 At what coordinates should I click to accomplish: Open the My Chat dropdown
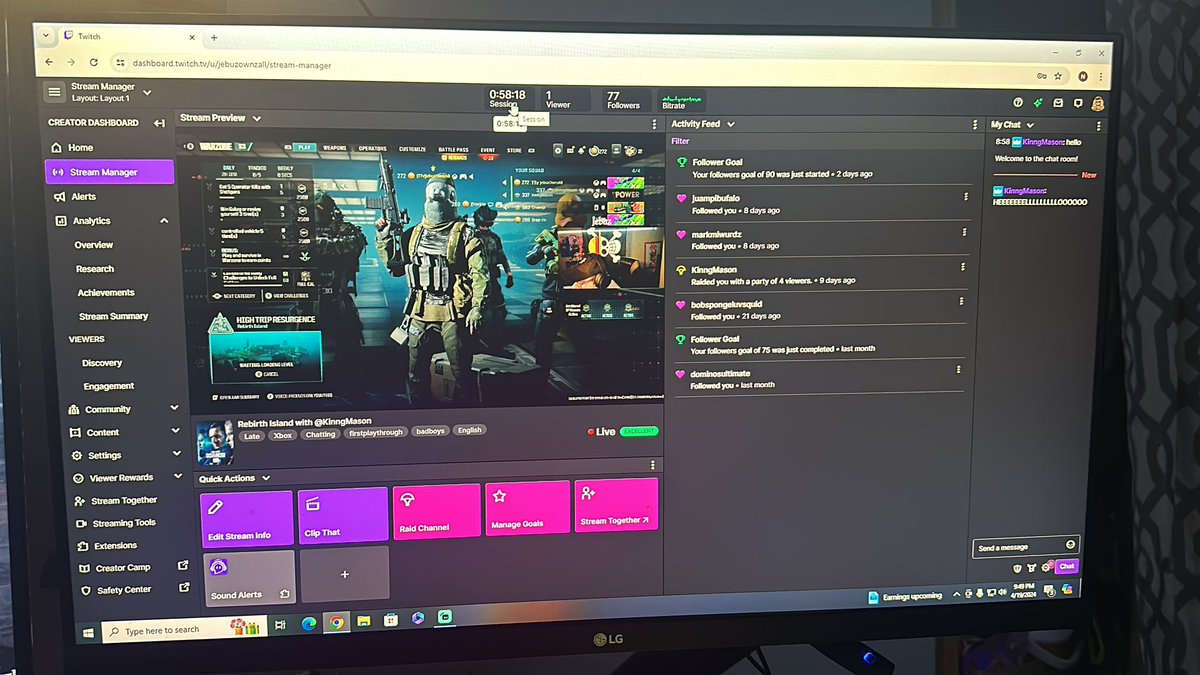tap(1030, 125)
